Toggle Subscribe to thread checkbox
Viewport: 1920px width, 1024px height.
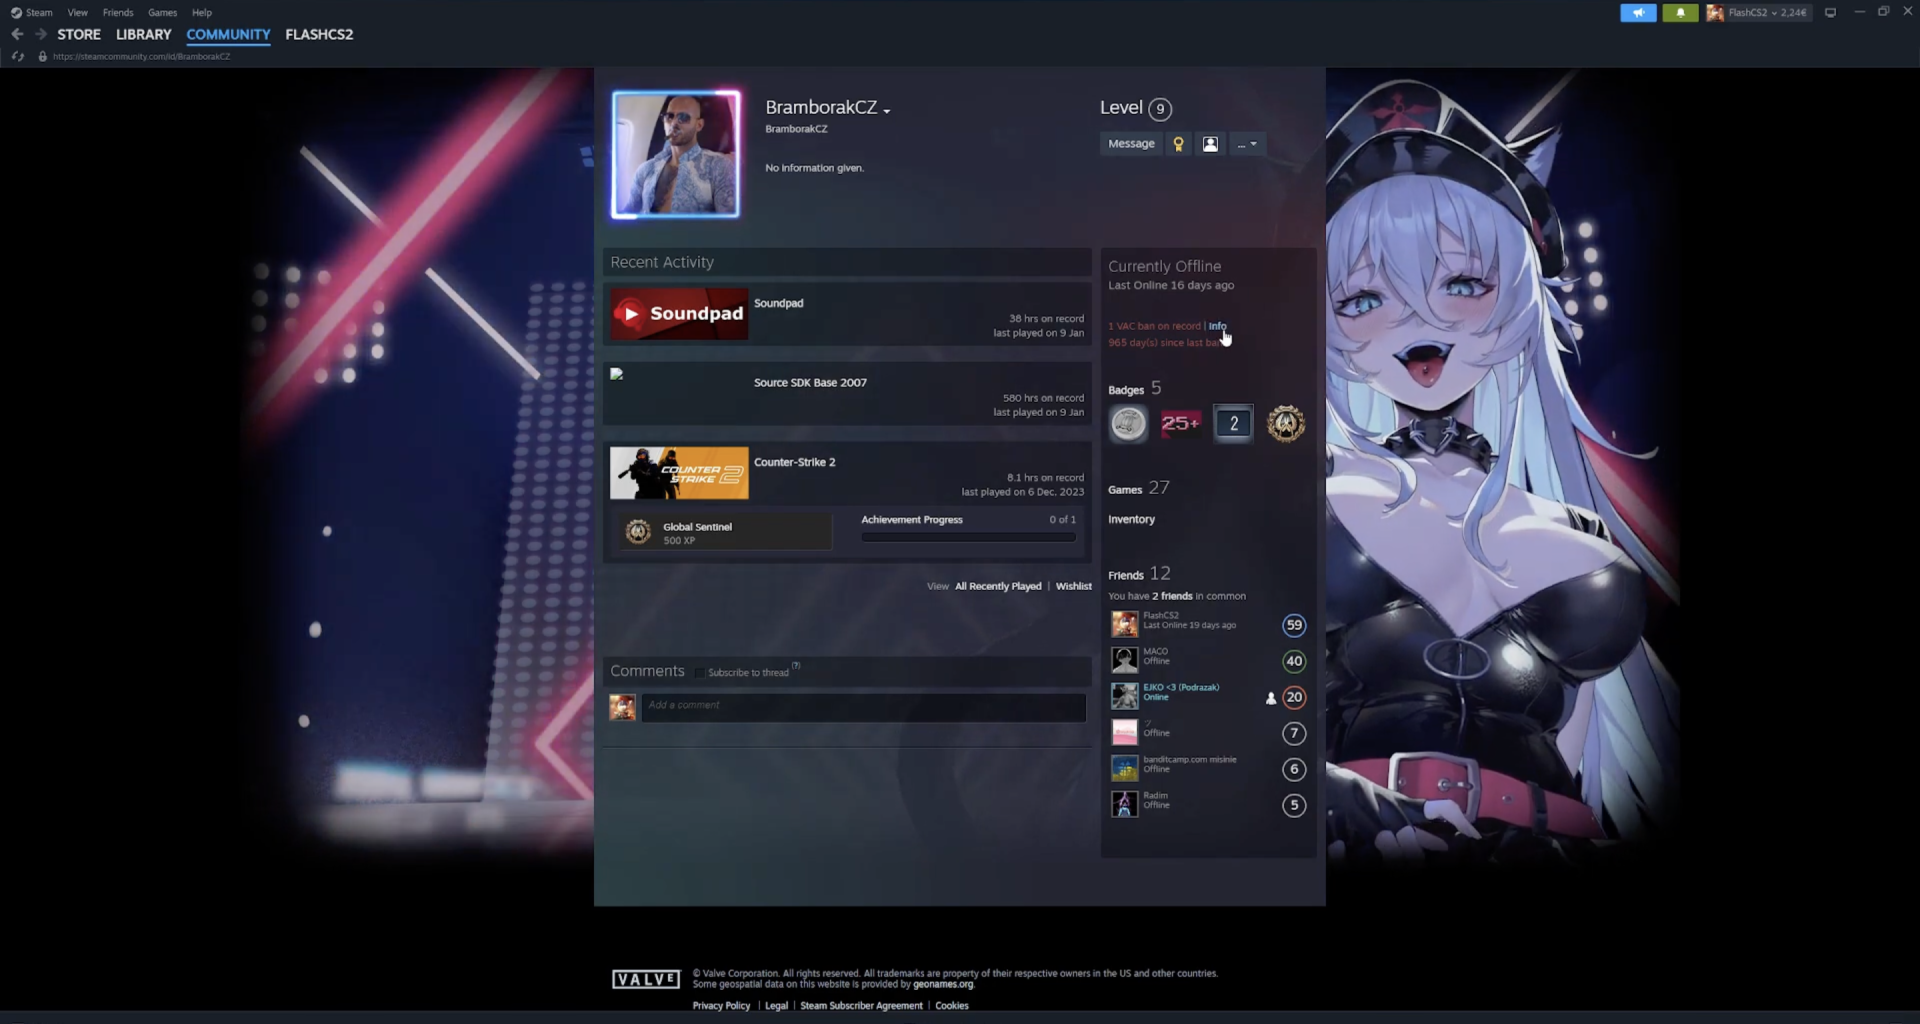(700, 673)
